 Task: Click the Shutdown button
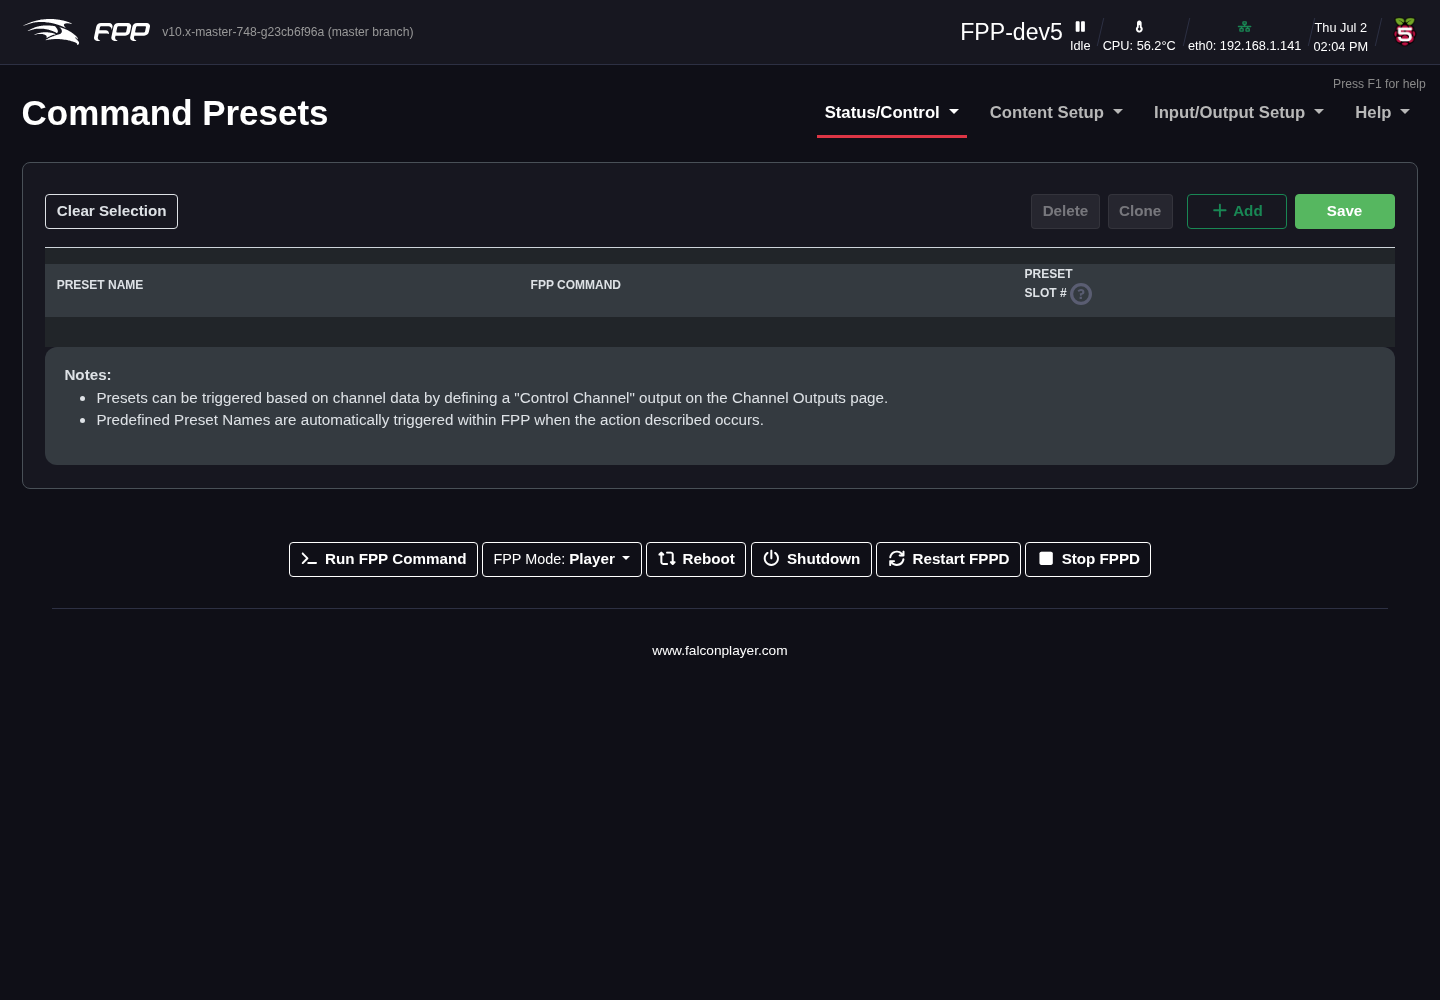(x=811, y=559)
